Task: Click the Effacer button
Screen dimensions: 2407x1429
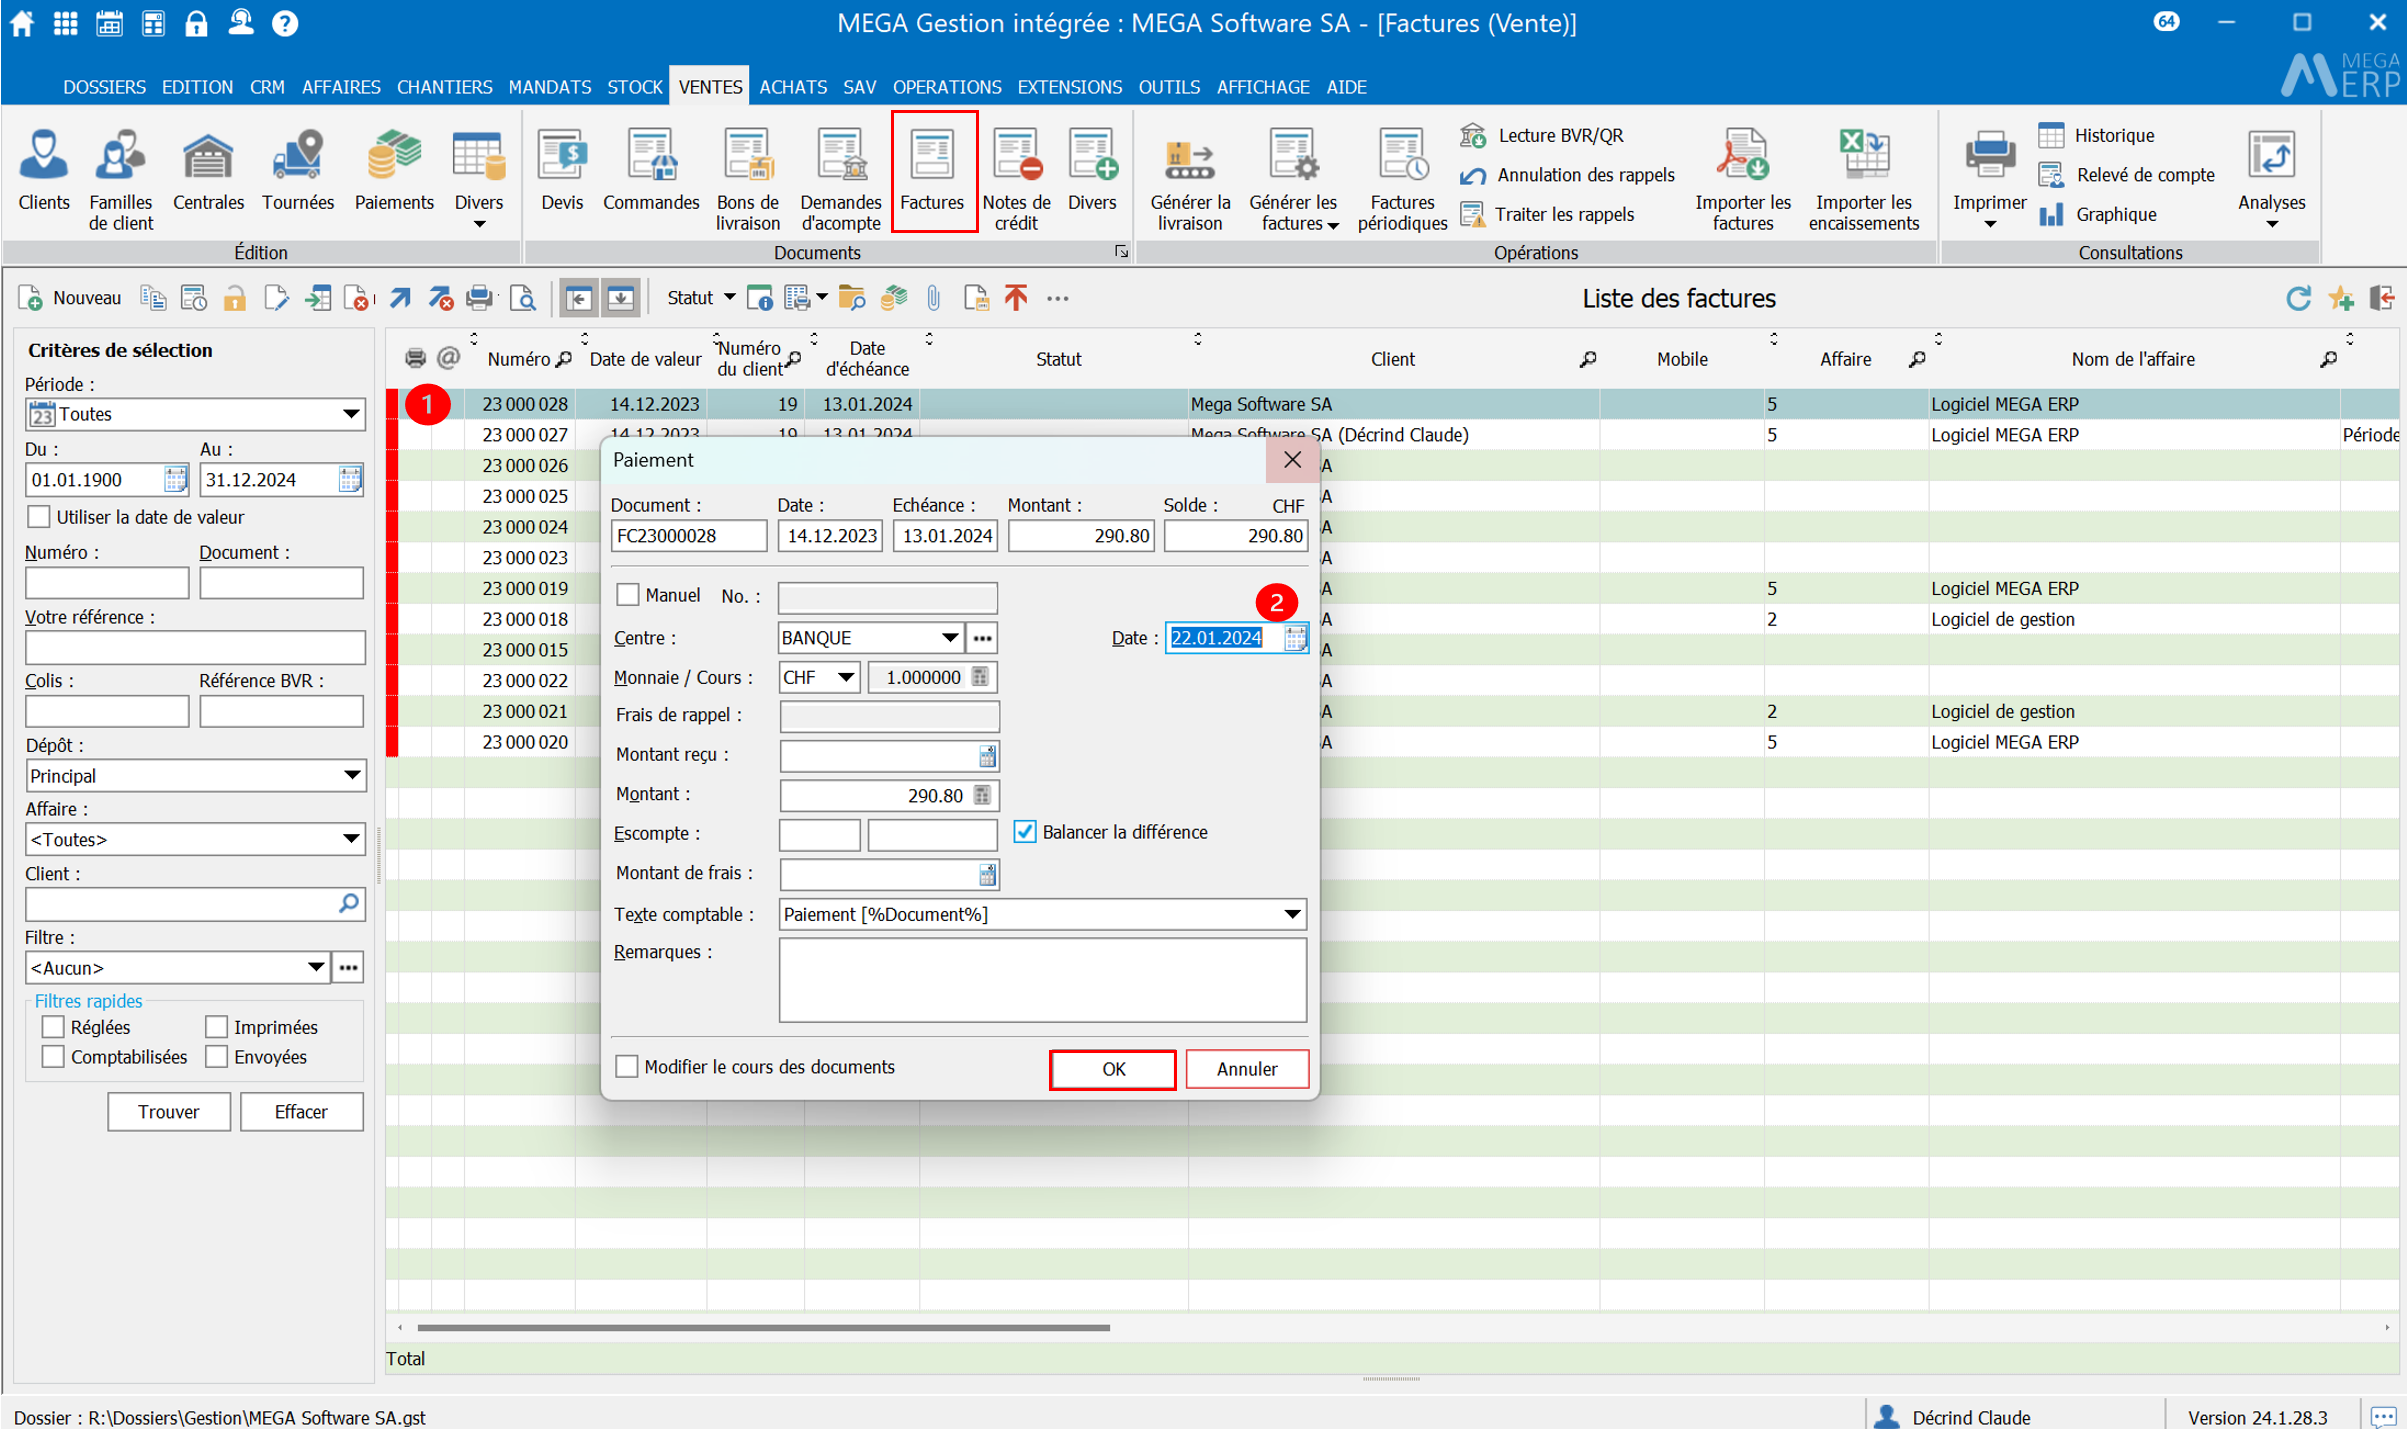Action: click(301, 1112)
